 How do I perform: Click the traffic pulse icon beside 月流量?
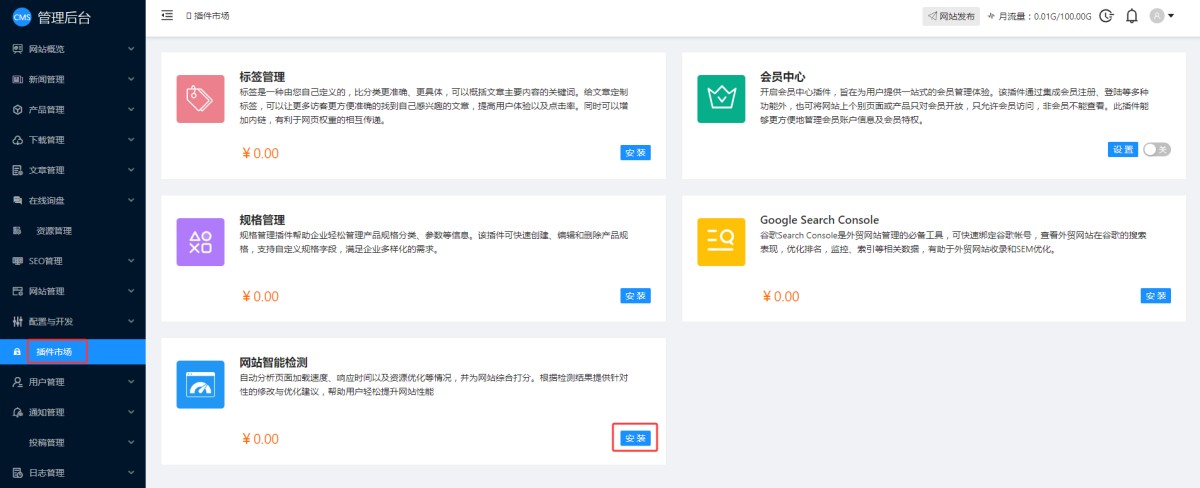pyautogui.click(x=991, y=16)
